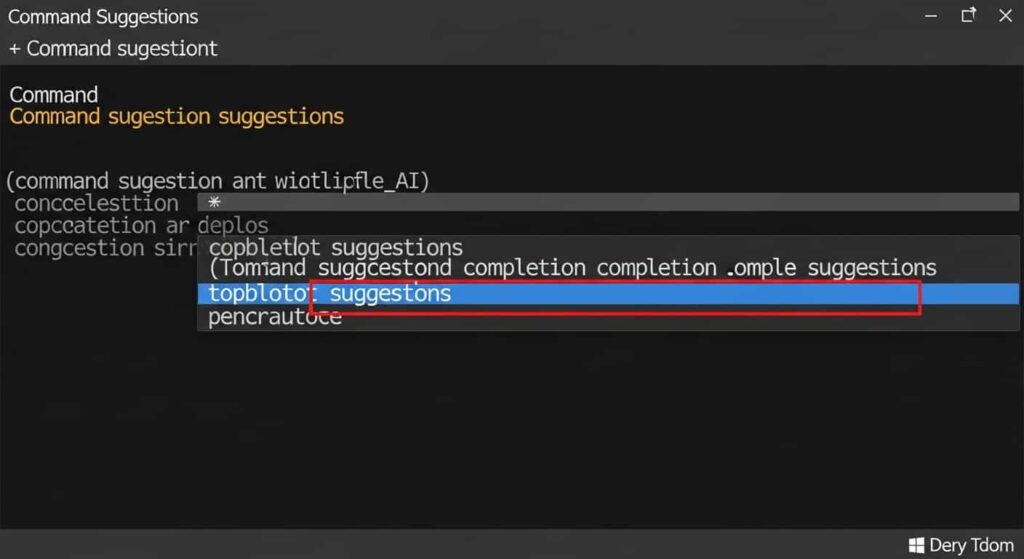Click the asterisk icon in input bar
The width and height of the screenshot is (1024, 559).
214,202
